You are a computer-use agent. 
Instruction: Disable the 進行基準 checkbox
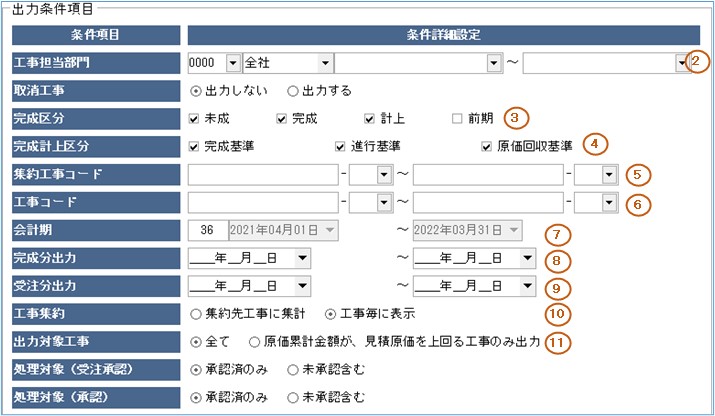click(341, 146)
